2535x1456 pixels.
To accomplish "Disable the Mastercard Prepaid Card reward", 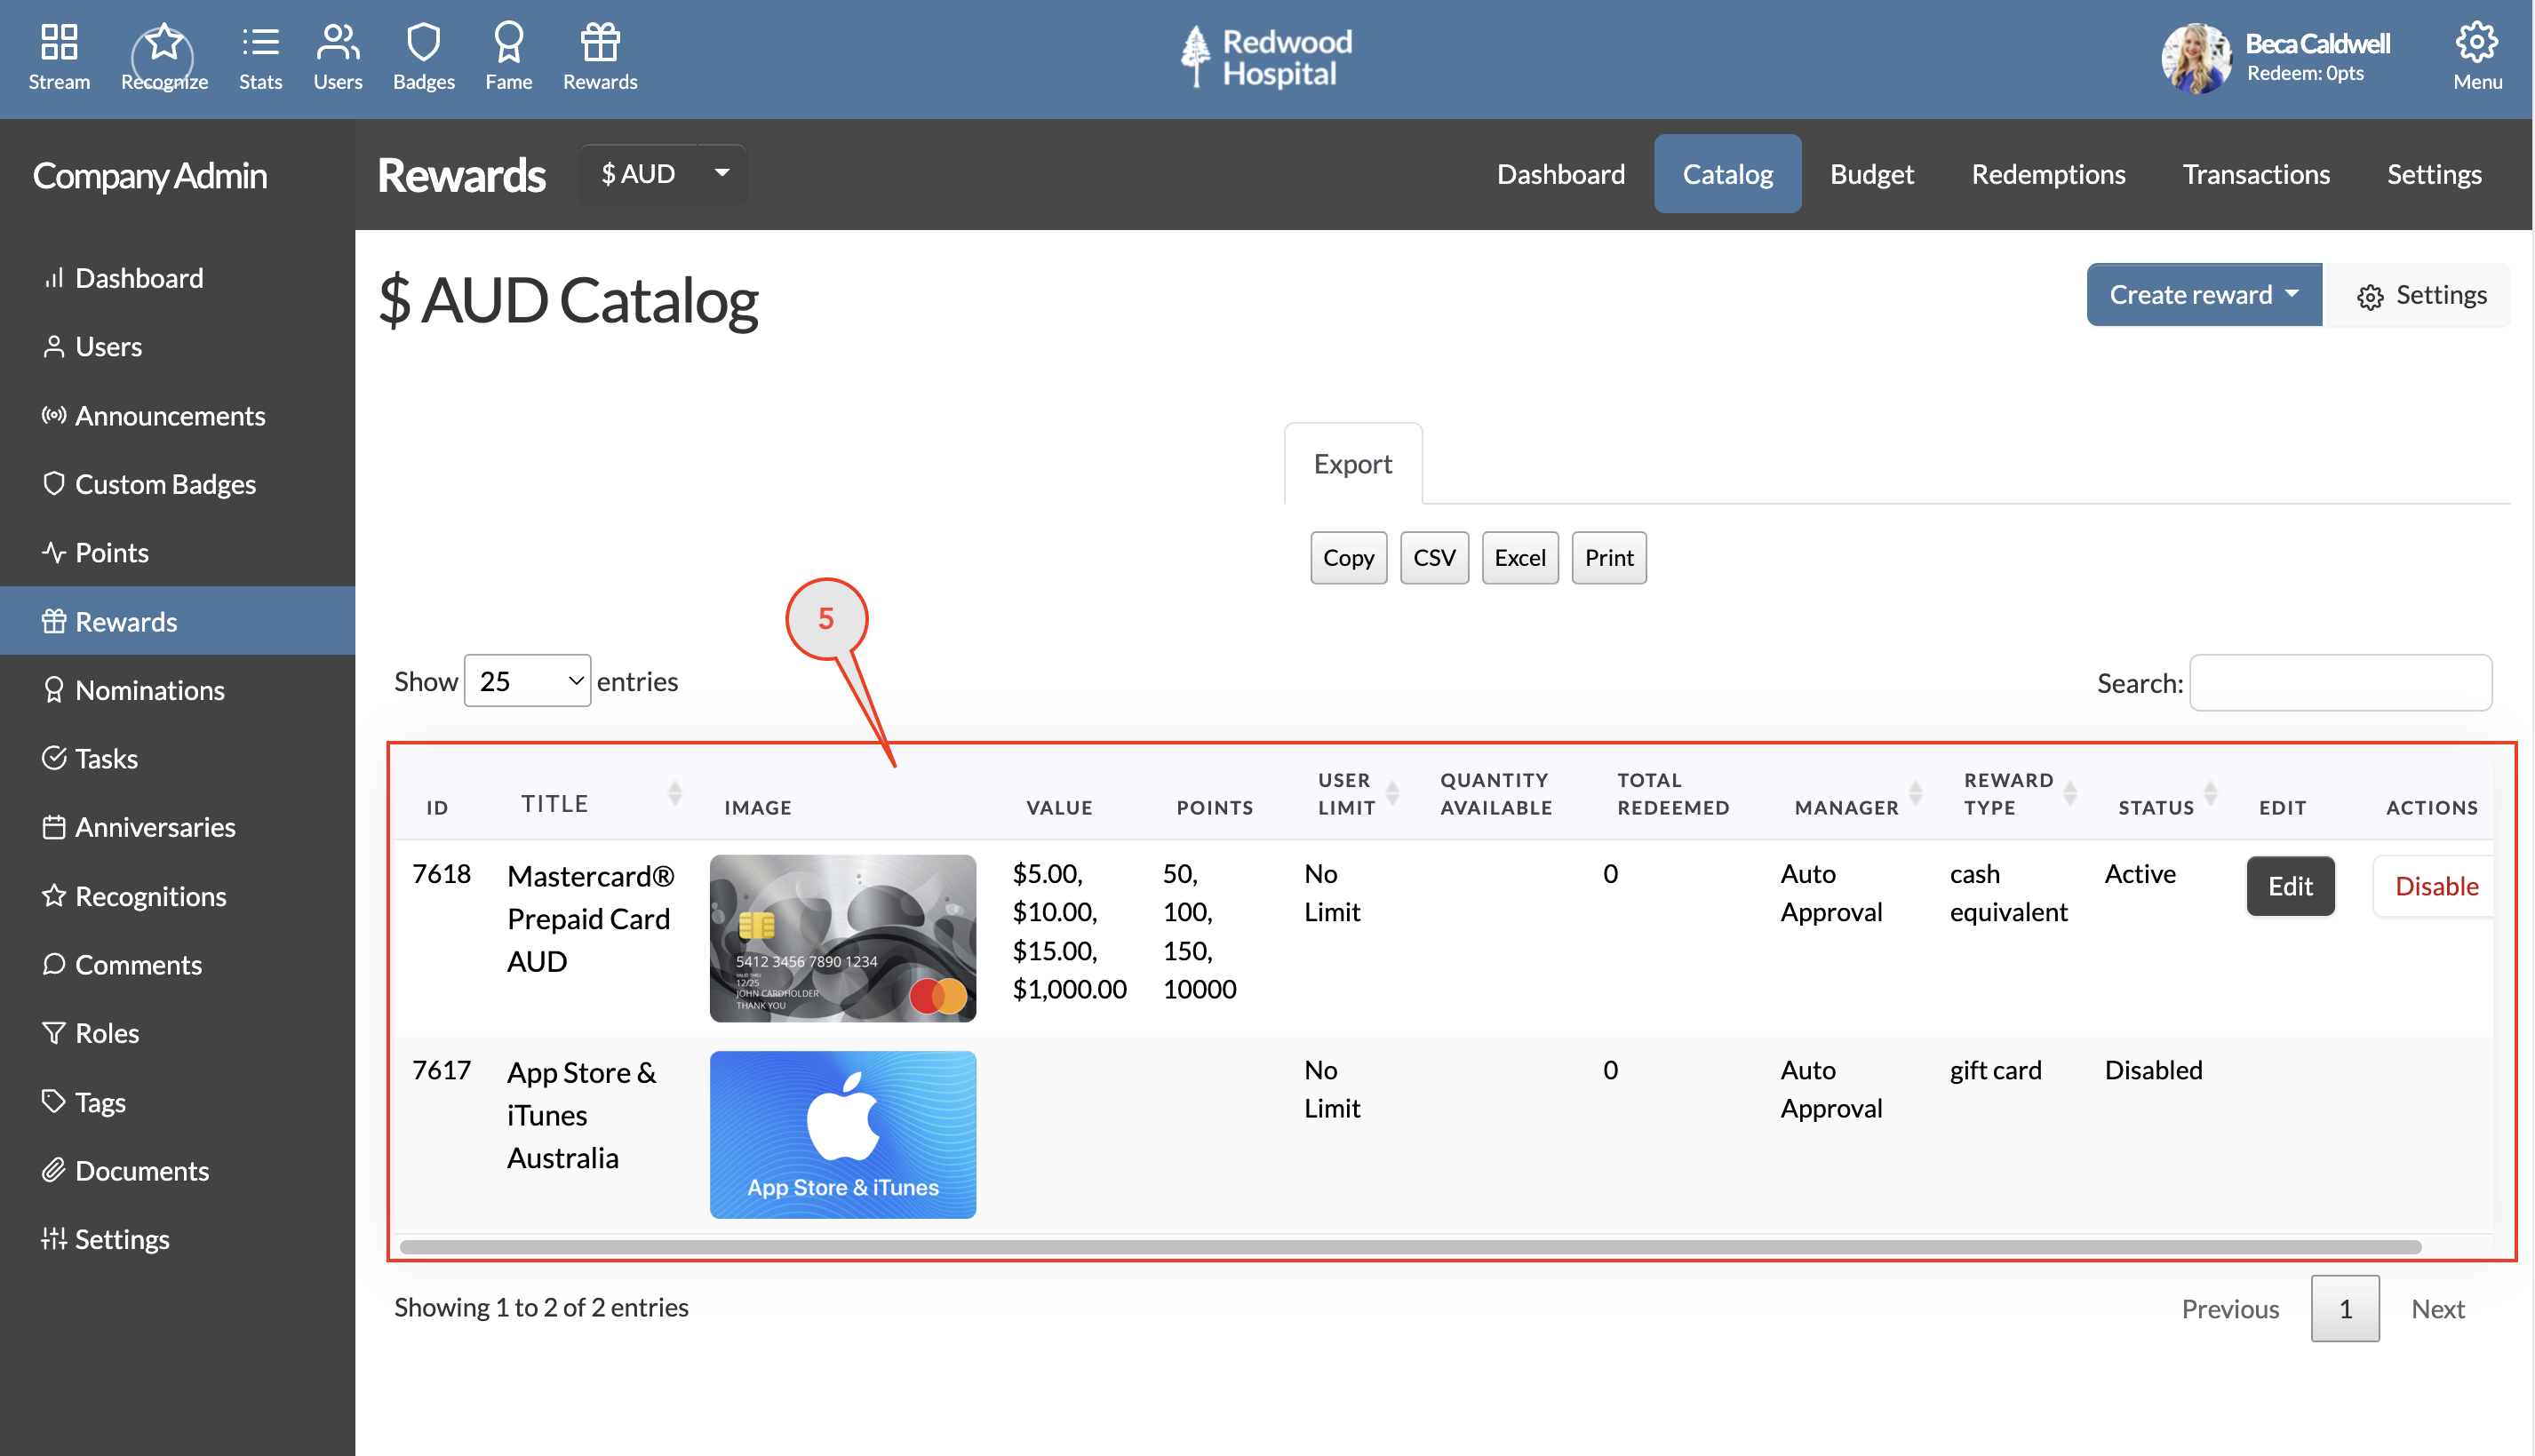I will point(2435,886).
